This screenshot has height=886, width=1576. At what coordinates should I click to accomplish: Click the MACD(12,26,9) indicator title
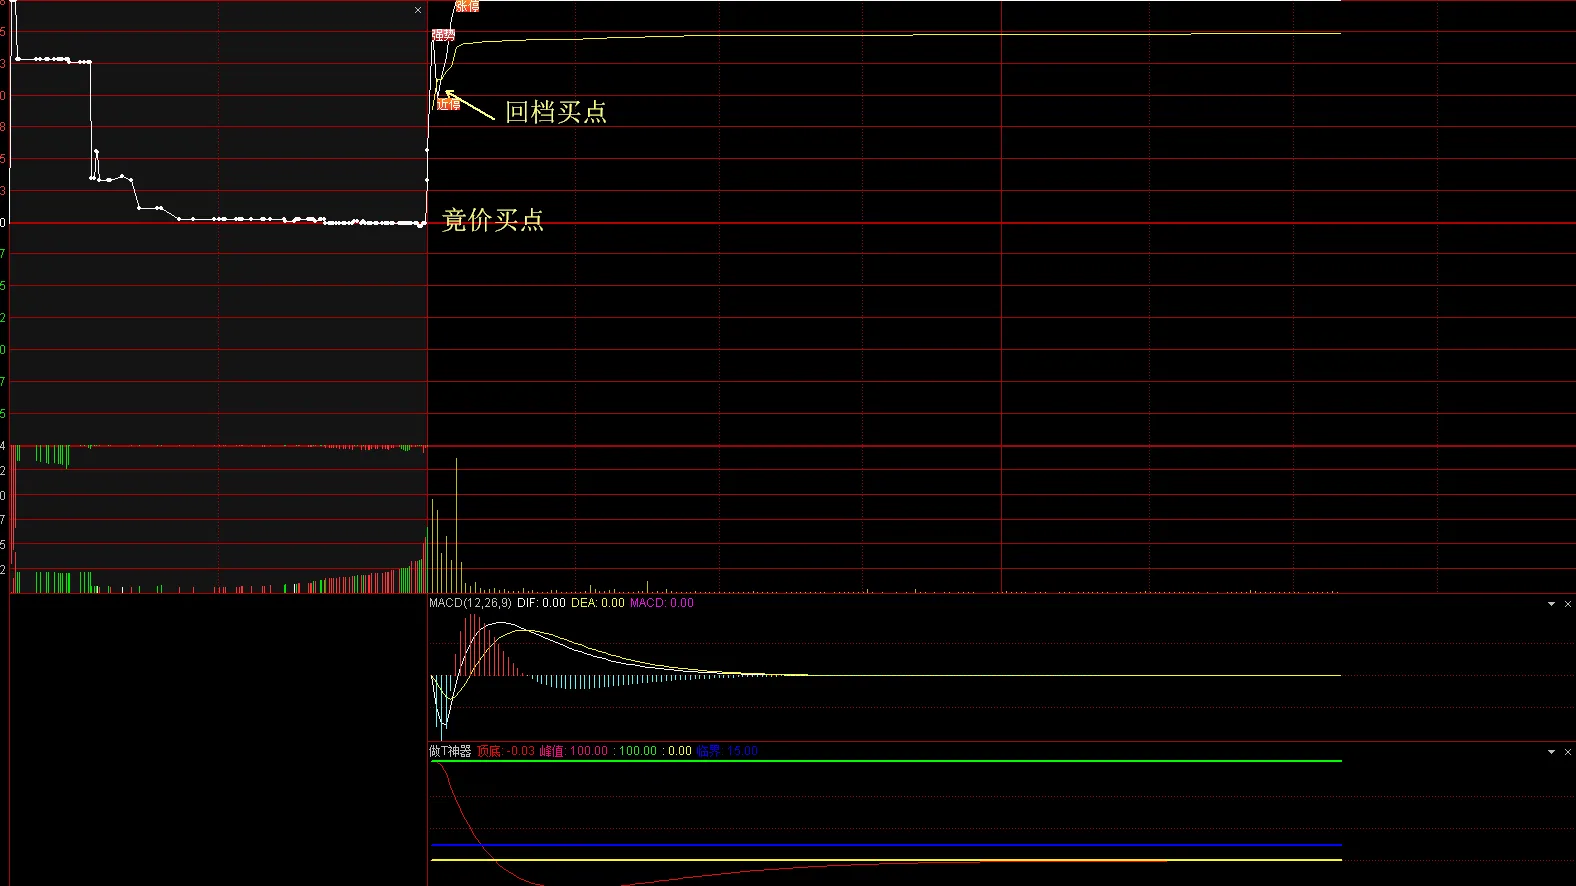tap(470, 603)
